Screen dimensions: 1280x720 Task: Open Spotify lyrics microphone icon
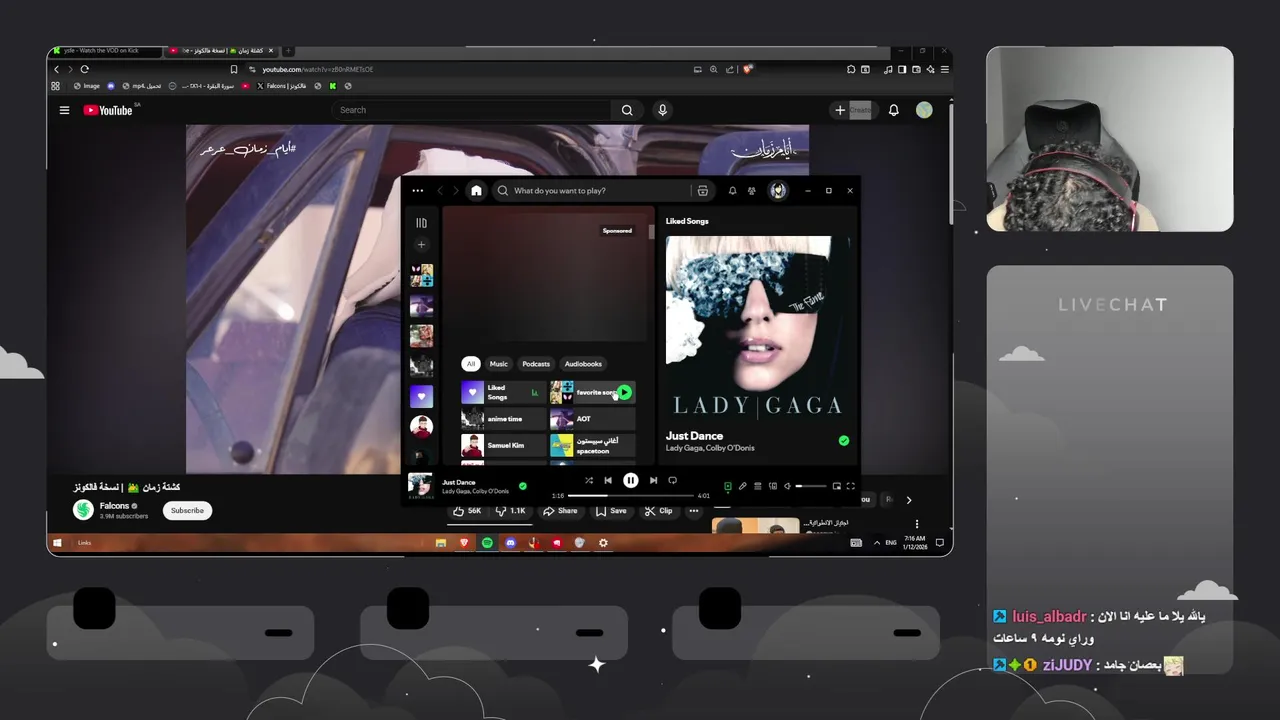click(742, 486)
